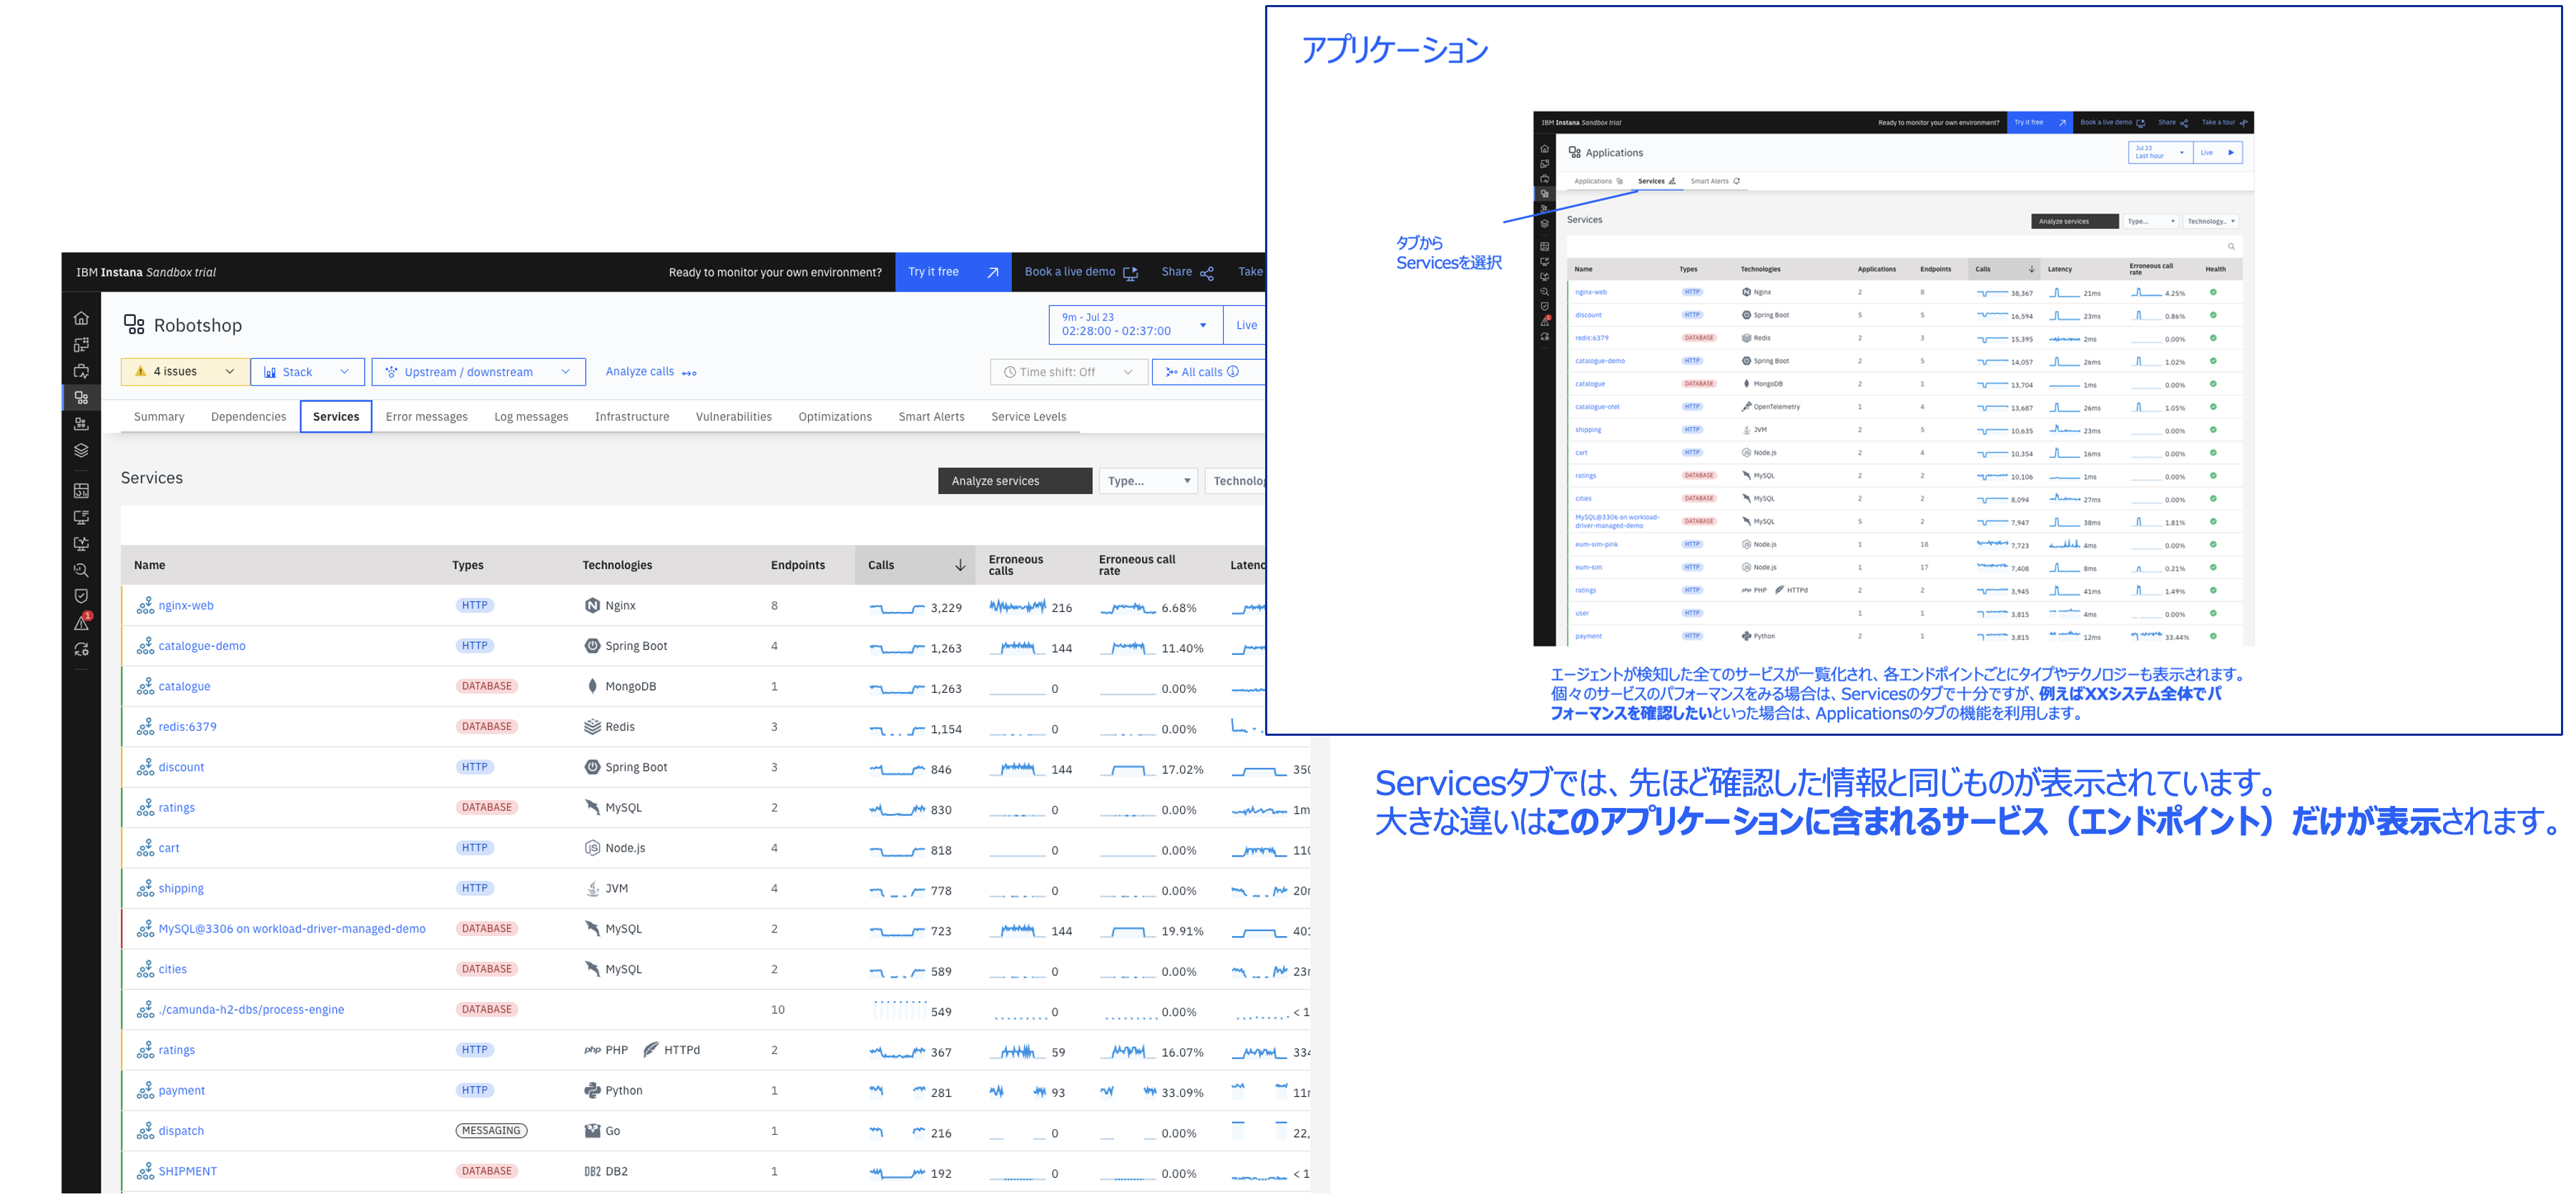This screenshot has width=2576, height=1197.
Task: Switch to the Error messages tab
Action: 426,417
